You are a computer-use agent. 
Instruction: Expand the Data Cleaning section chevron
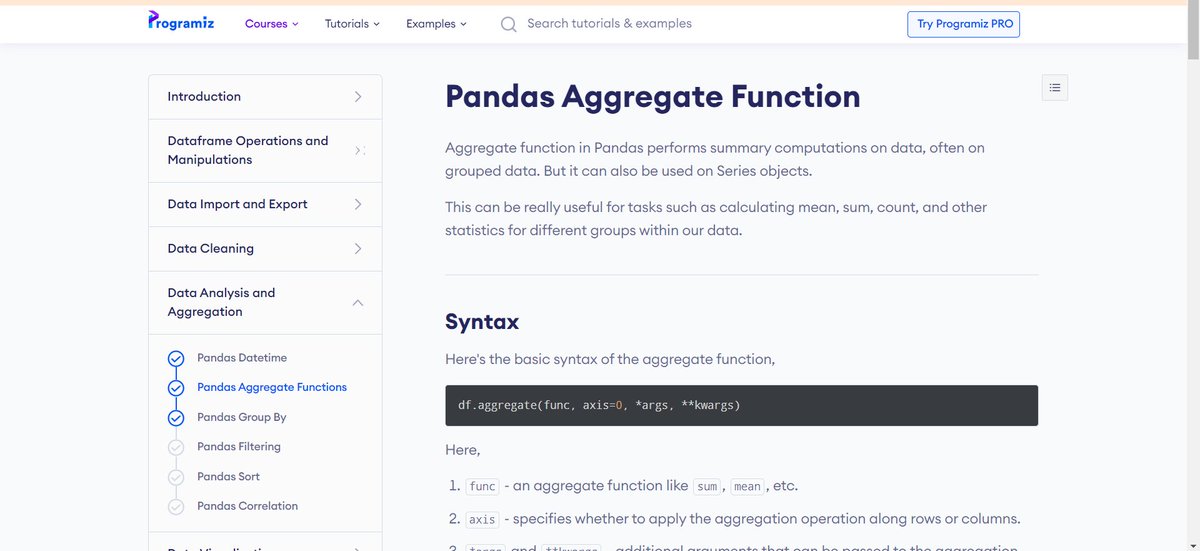click(x=358, y=249)
